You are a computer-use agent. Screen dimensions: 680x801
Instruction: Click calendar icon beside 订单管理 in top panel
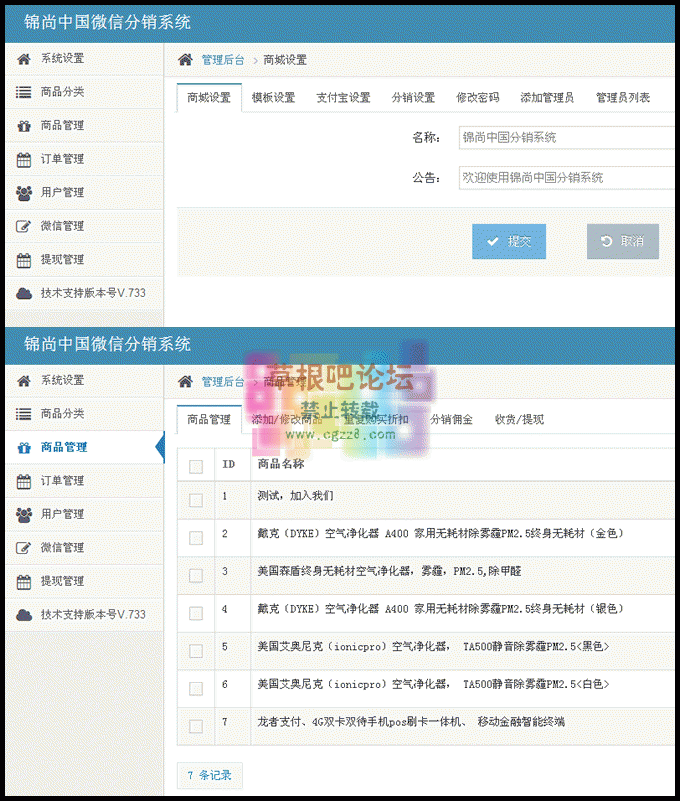pos(24,160)
